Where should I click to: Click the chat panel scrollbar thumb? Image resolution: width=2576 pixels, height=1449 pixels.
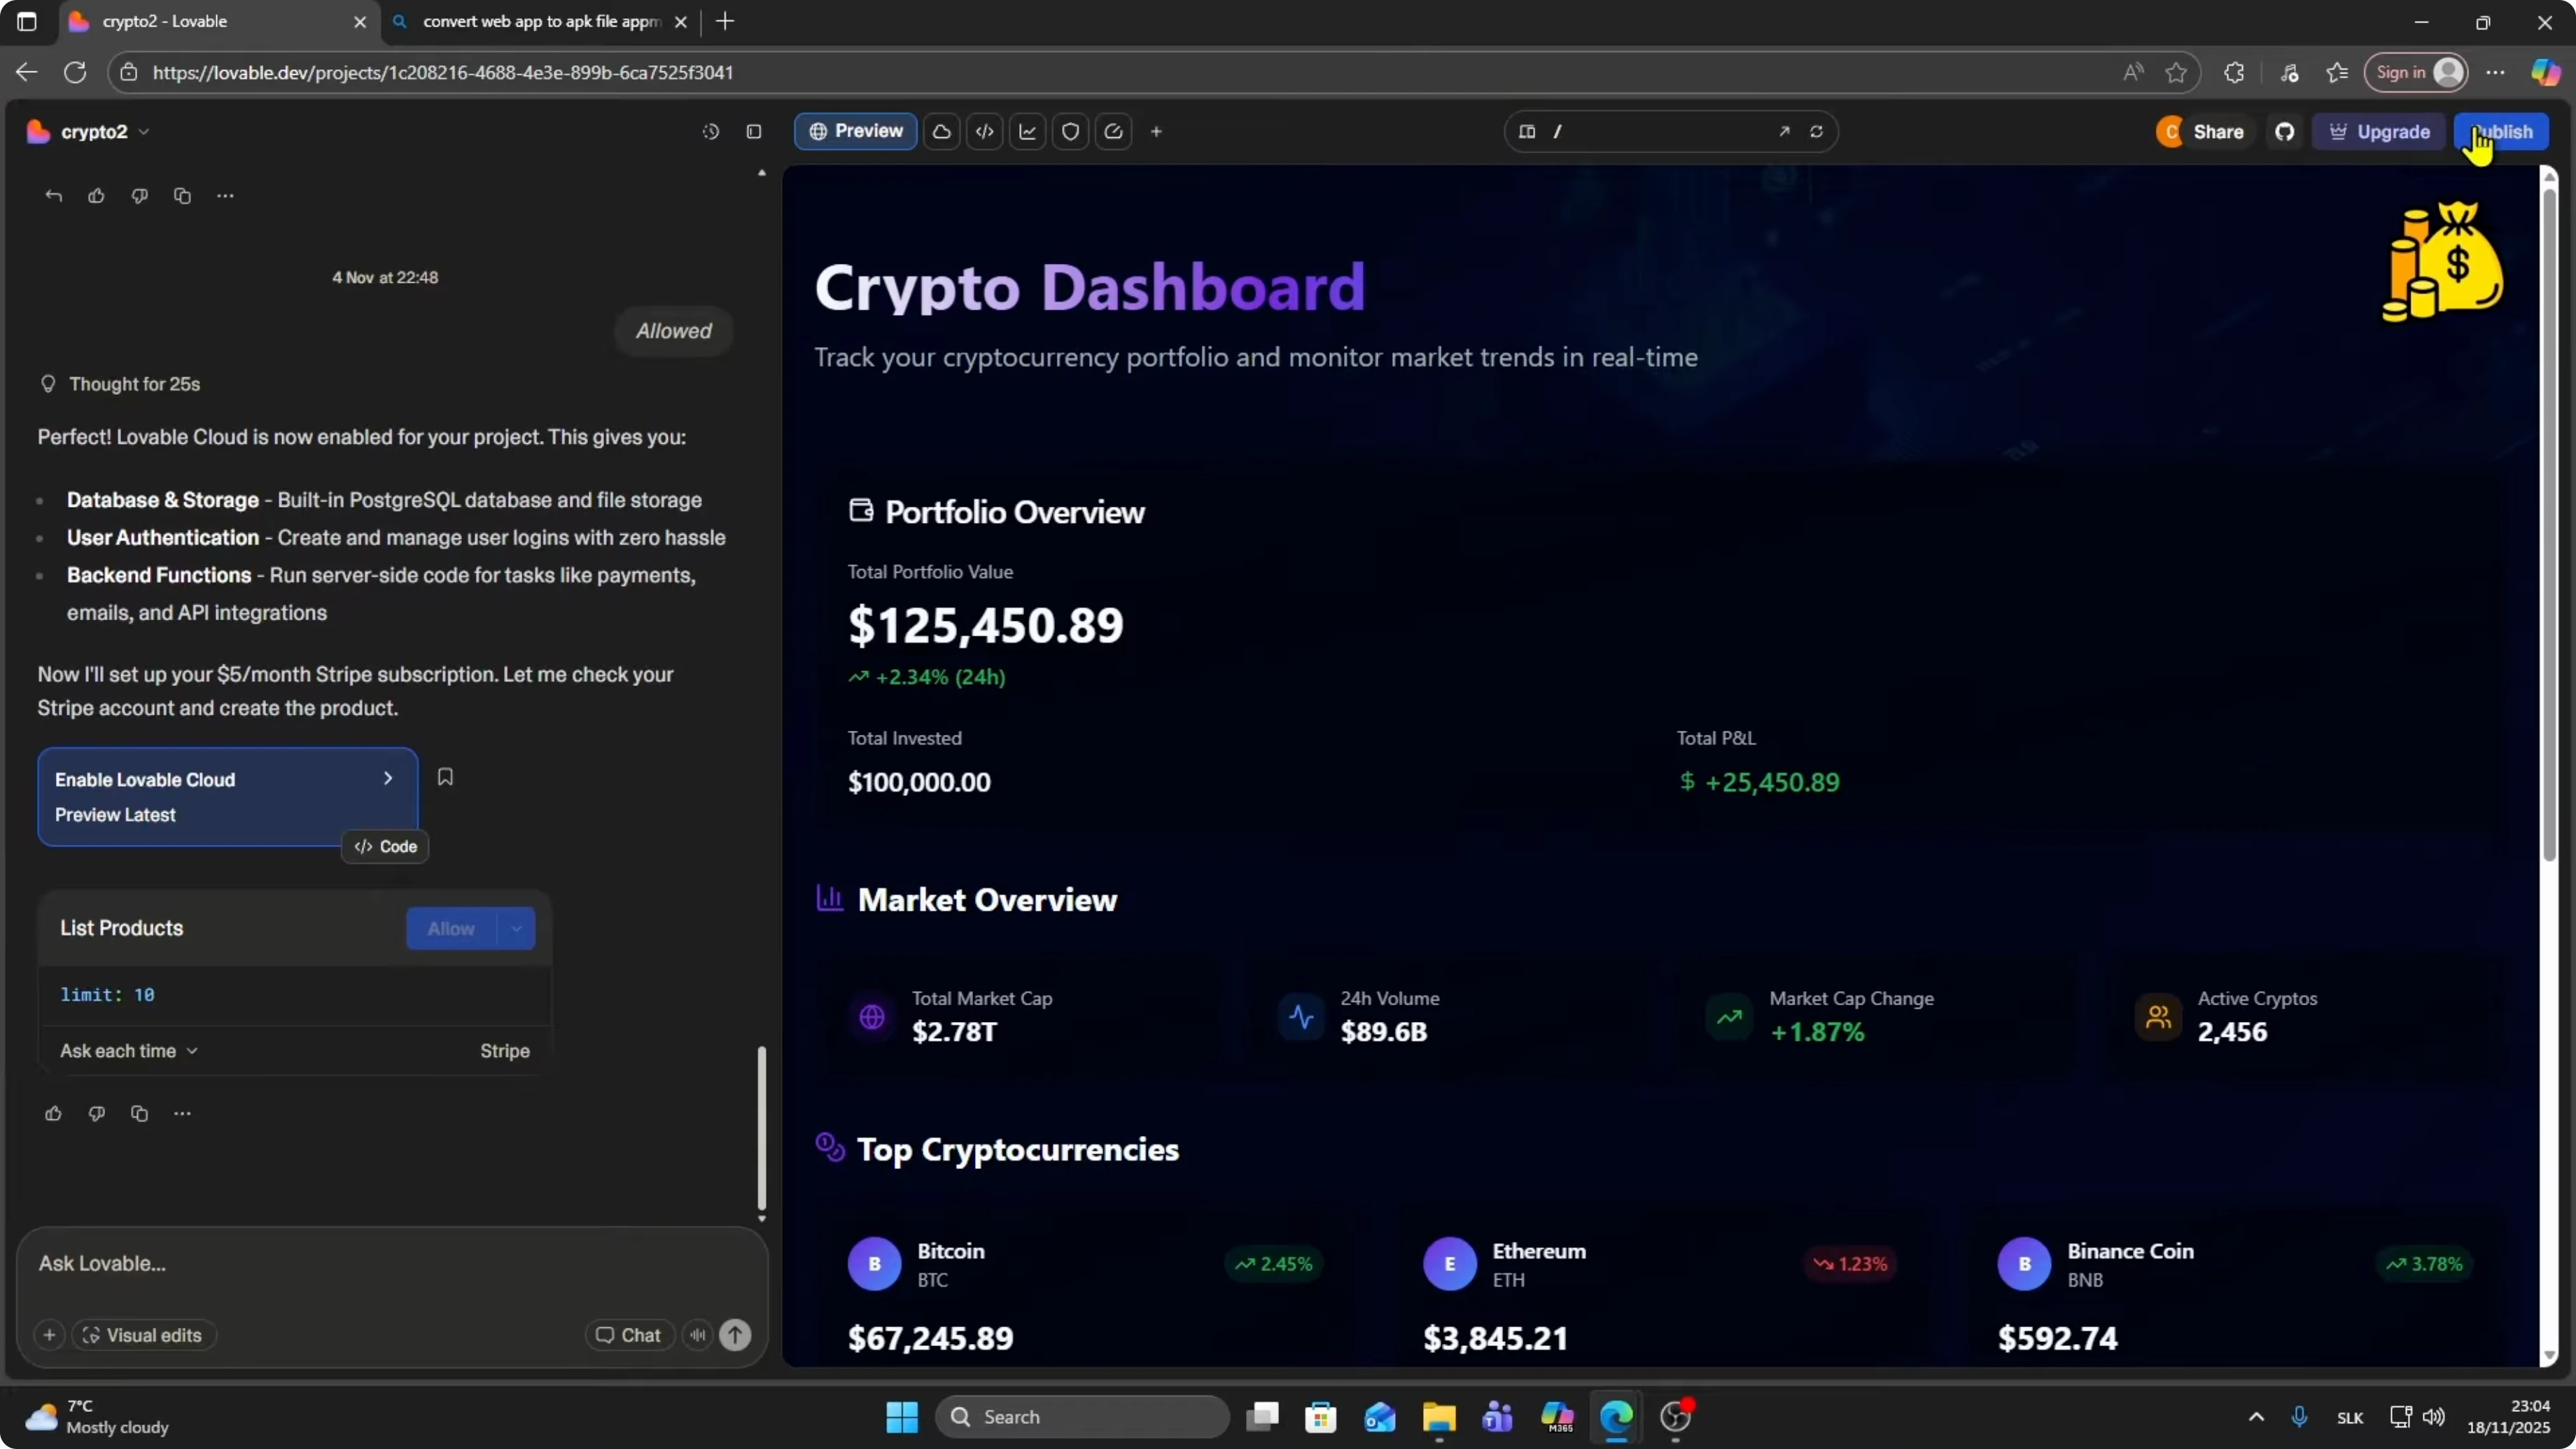[x=762, y=1127]
